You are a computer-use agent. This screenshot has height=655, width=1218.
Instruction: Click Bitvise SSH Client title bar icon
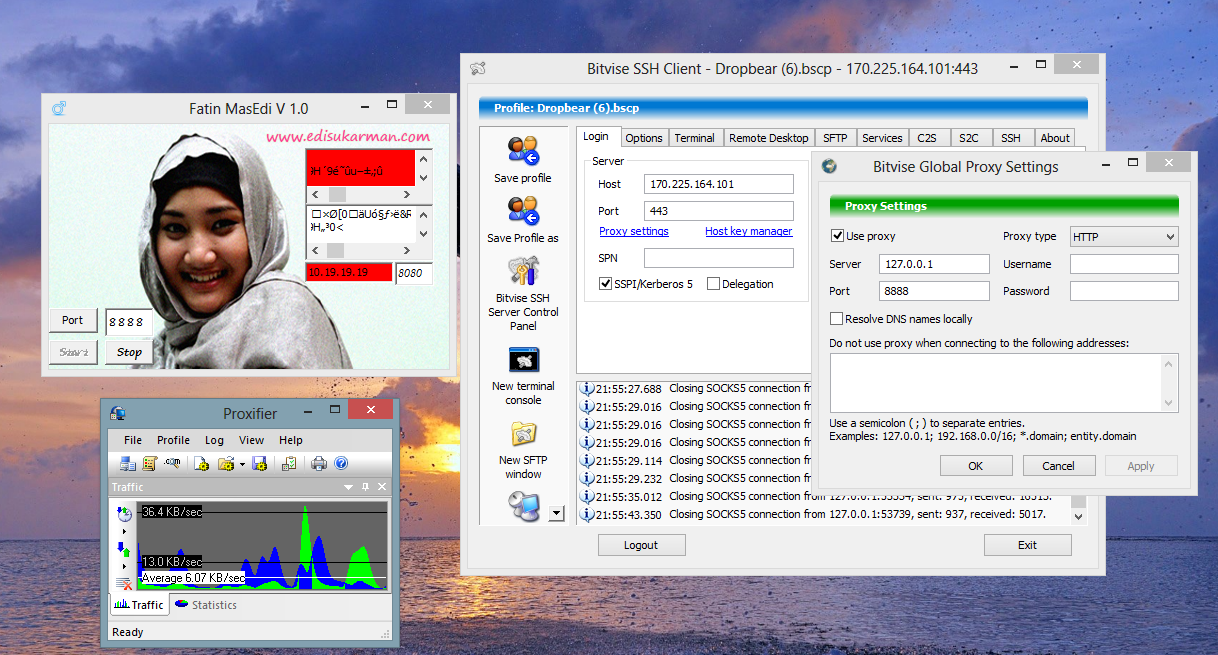click(478, 69)
